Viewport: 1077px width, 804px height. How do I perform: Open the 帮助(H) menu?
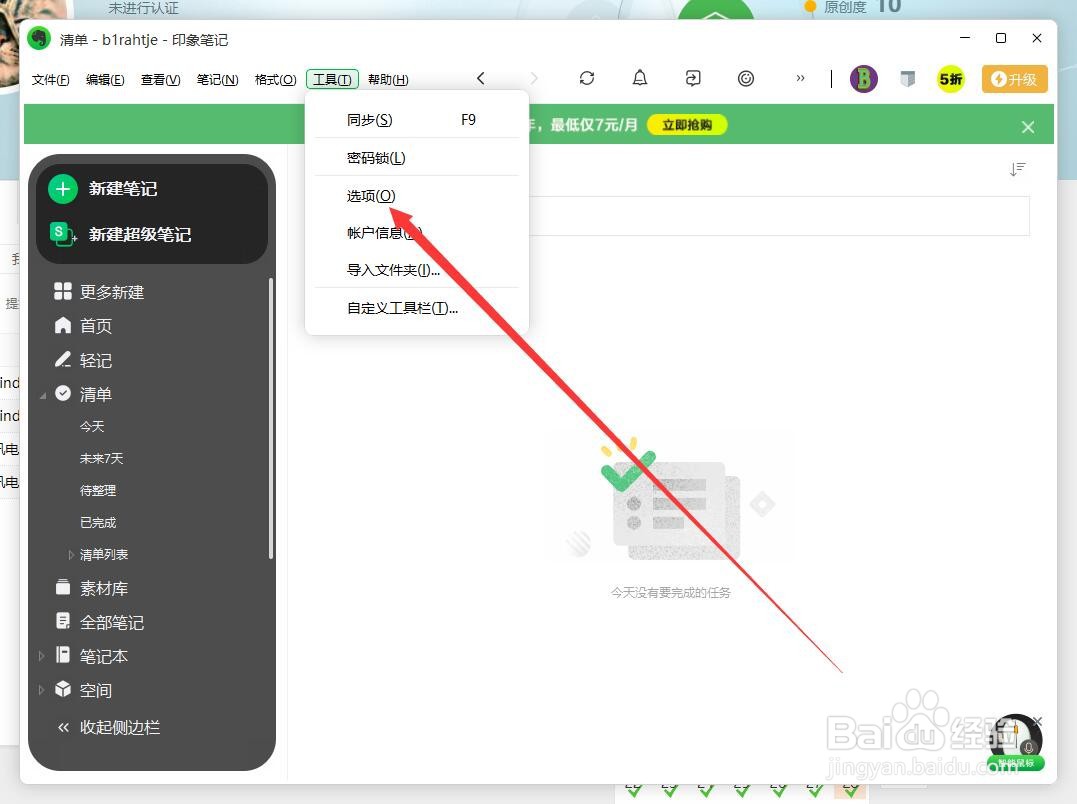coord(388,80)
